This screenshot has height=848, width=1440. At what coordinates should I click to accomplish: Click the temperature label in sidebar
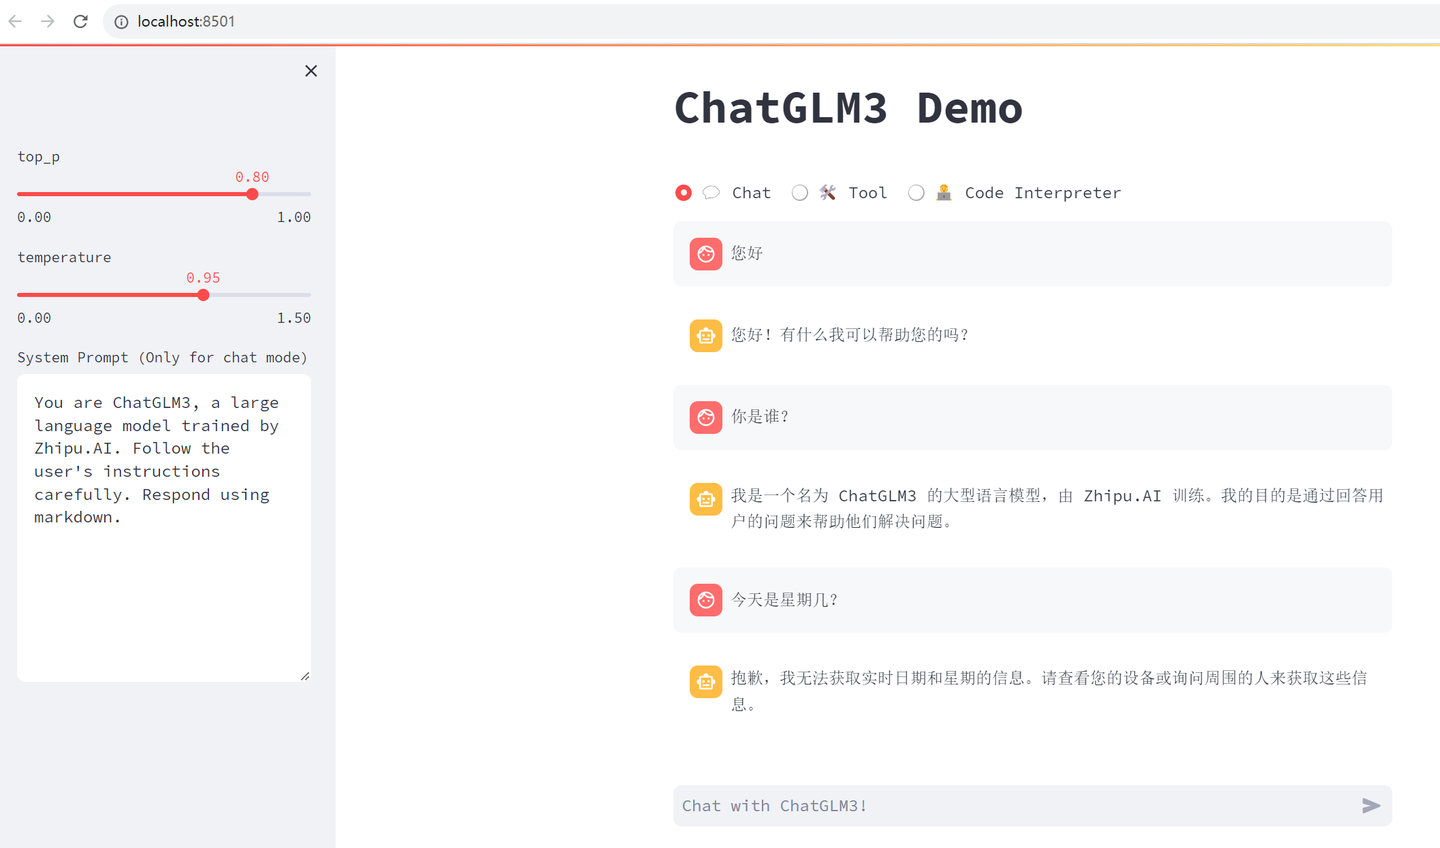click(64, 257)
